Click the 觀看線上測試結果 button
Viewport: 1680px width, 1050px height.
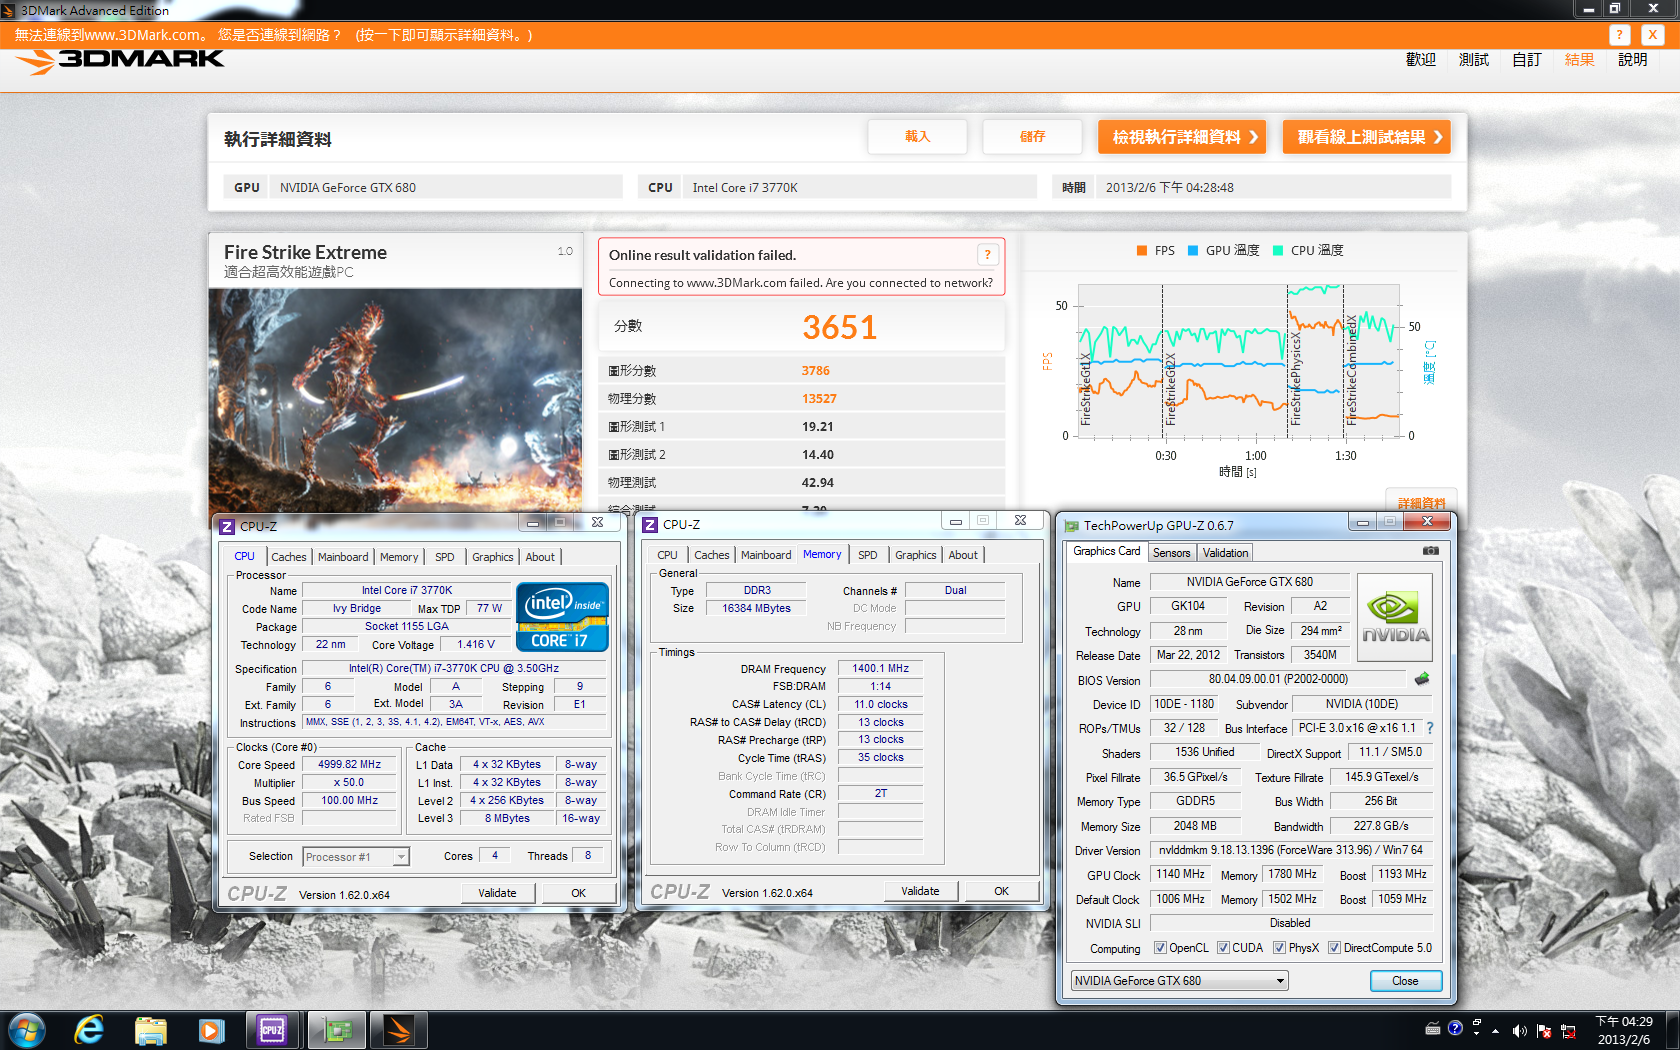(1366, 137)
